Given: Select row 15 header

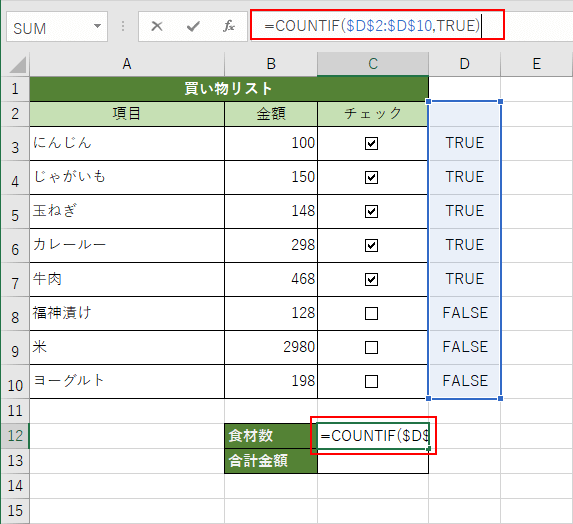Looking at the screenshot, I should click(15, 511).
